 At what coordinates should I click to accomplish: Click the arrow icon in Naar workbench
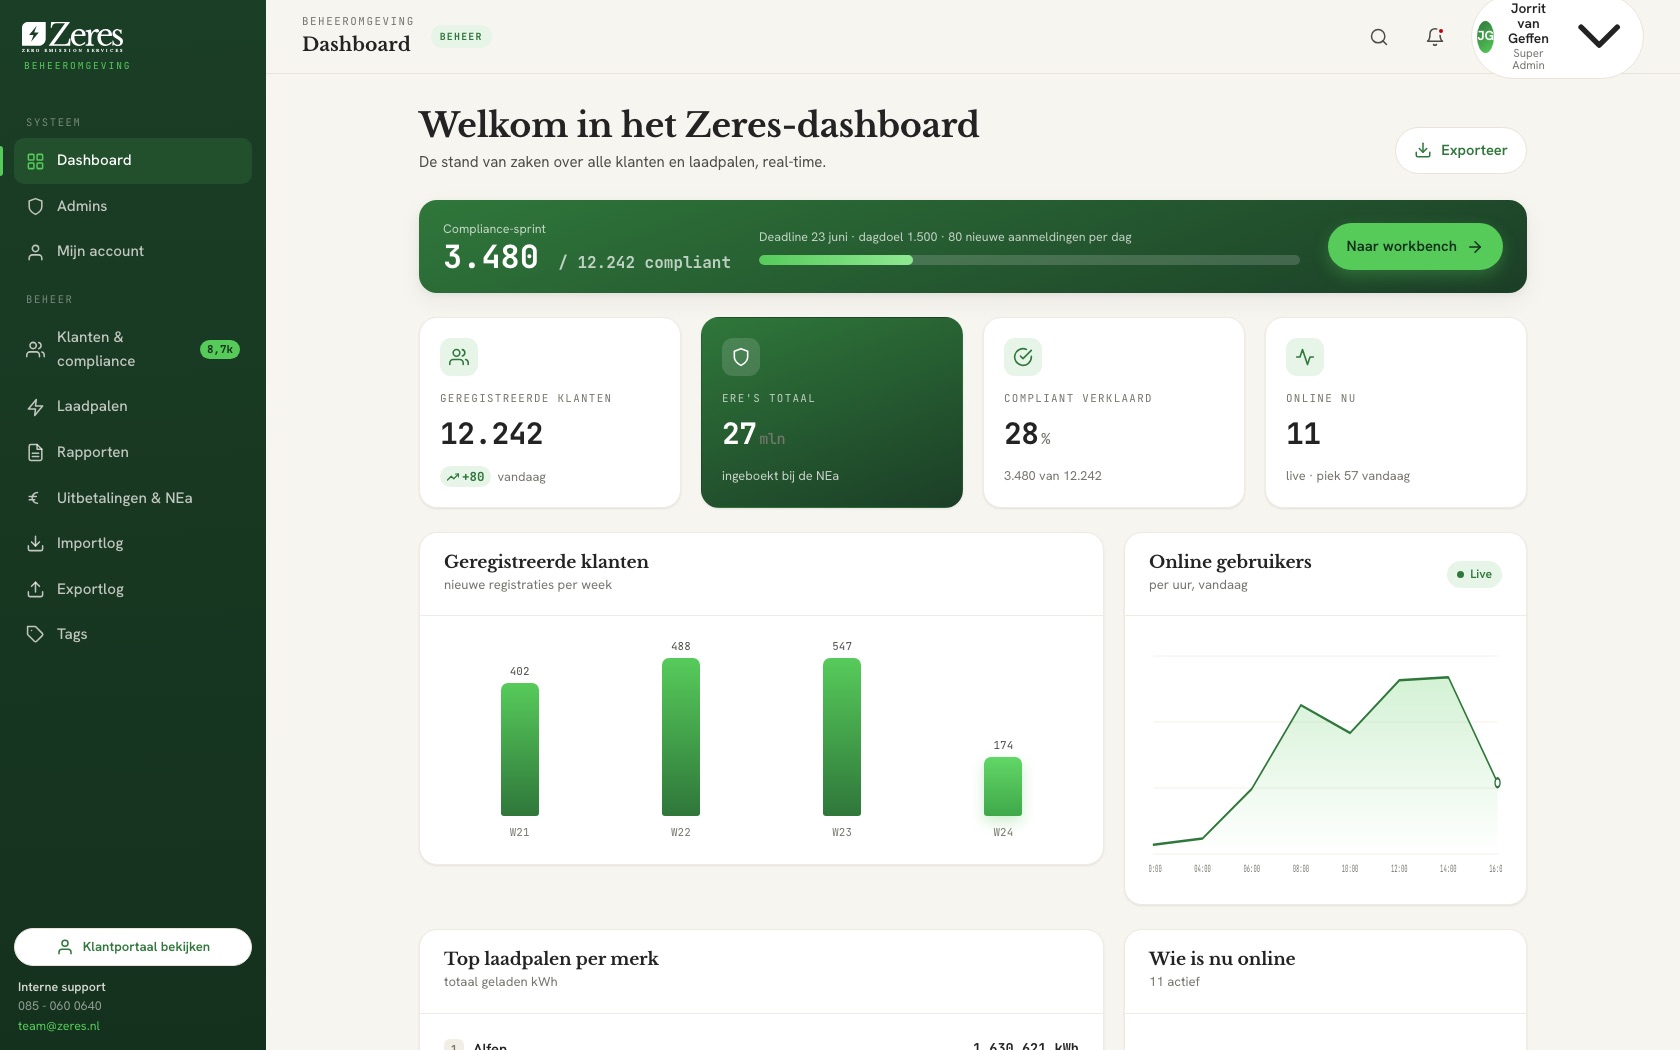[x=1475, y=247]
